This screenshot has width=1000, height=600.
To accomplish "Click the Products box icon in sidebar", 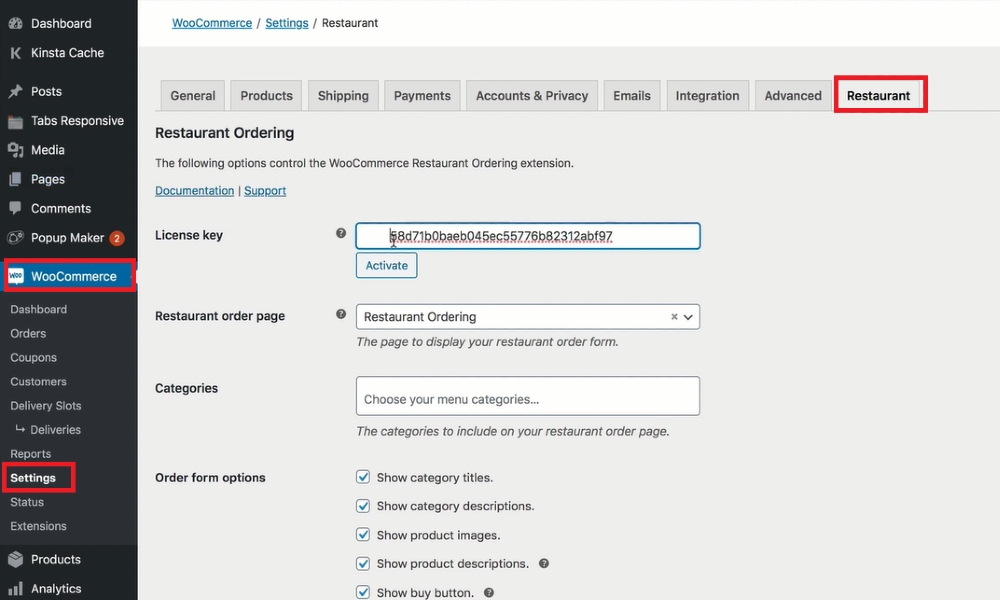I will click(15, 559).
